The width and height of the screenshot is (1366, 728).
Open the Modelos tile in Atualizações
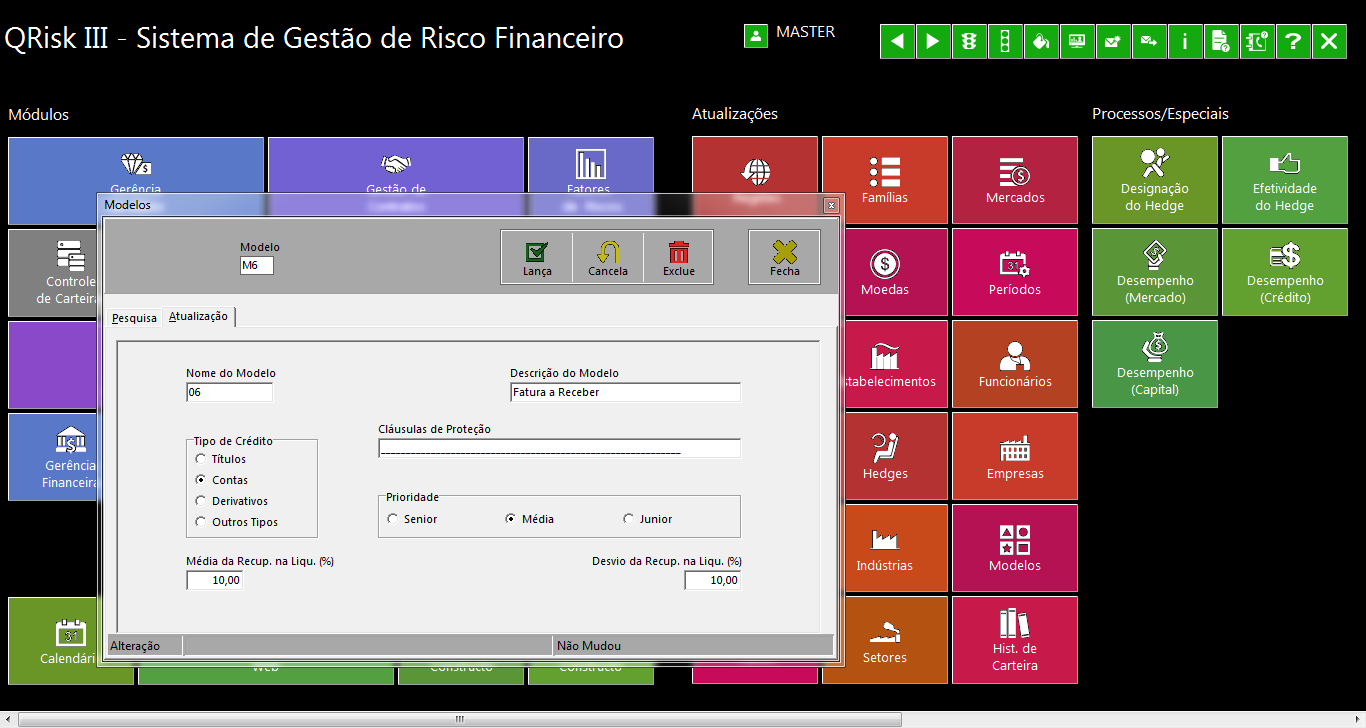[x=1015, y=548]
